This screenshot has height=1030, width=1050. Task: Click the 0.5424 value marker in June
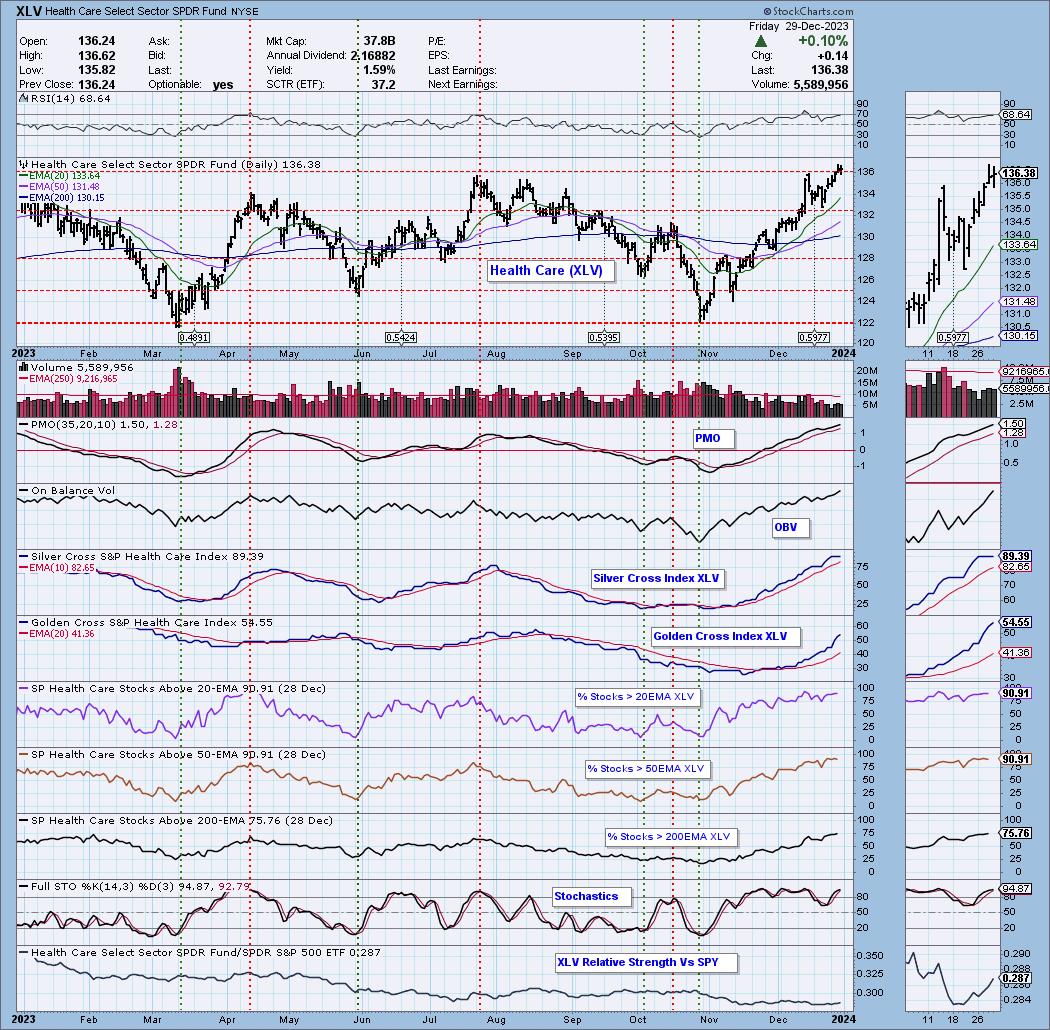click(400, 338)
